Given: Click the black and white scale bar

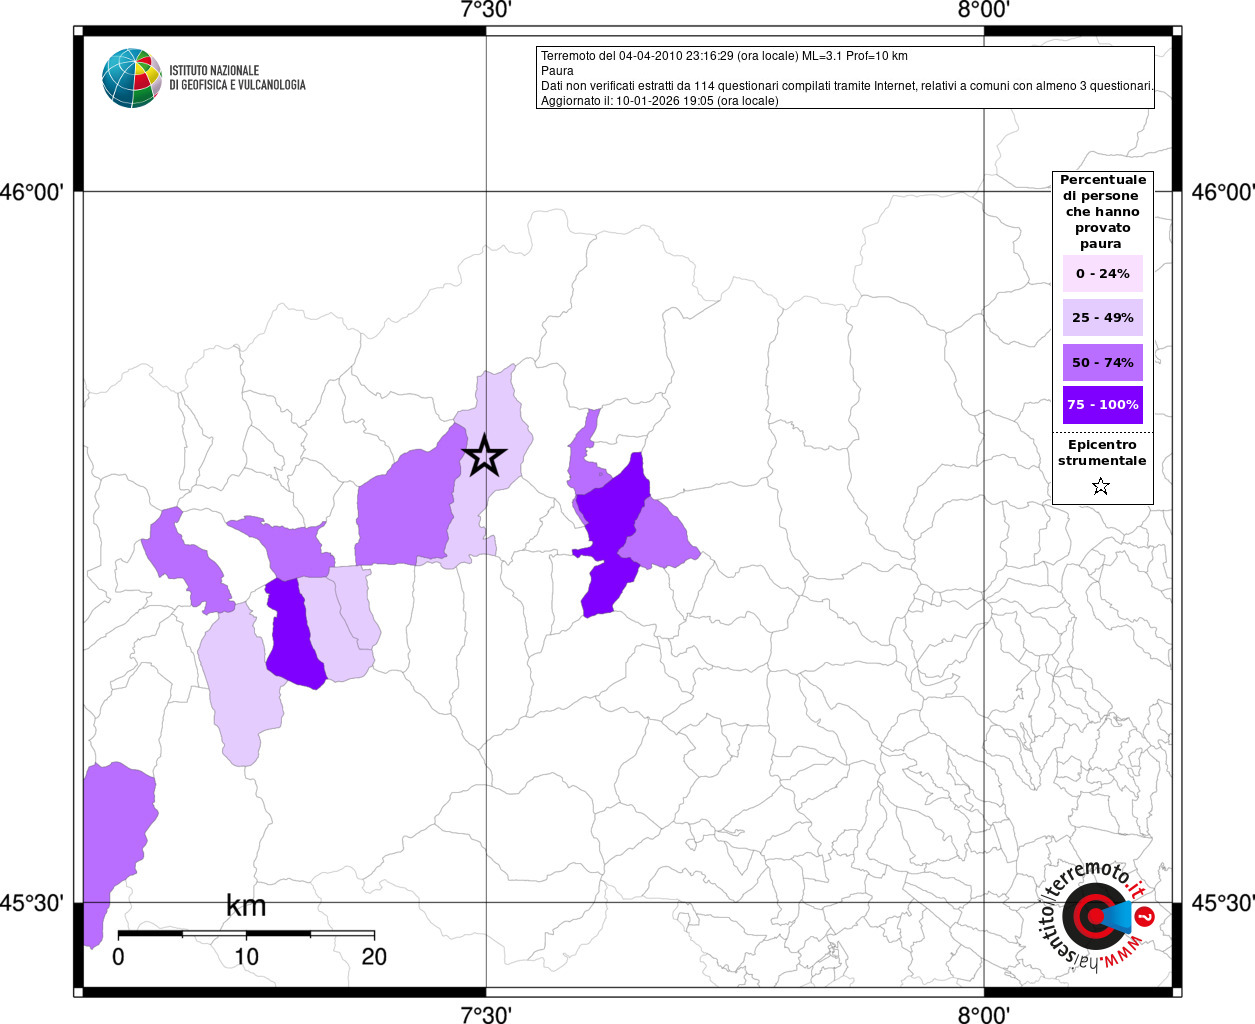Looking at the screenshot, I should pyautogui.click(x=246, y=934).
